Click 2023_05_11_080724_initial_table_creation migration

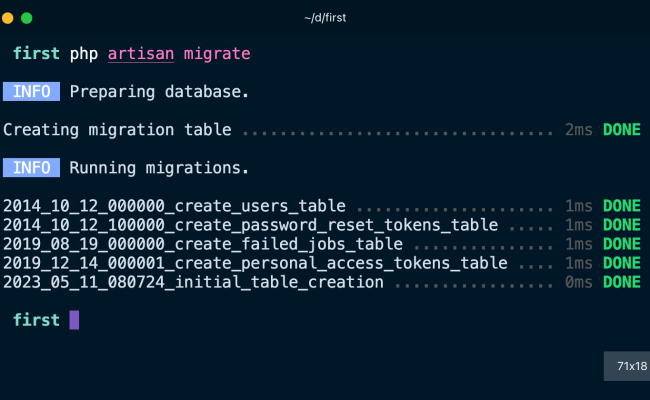(x=193, y=282)
